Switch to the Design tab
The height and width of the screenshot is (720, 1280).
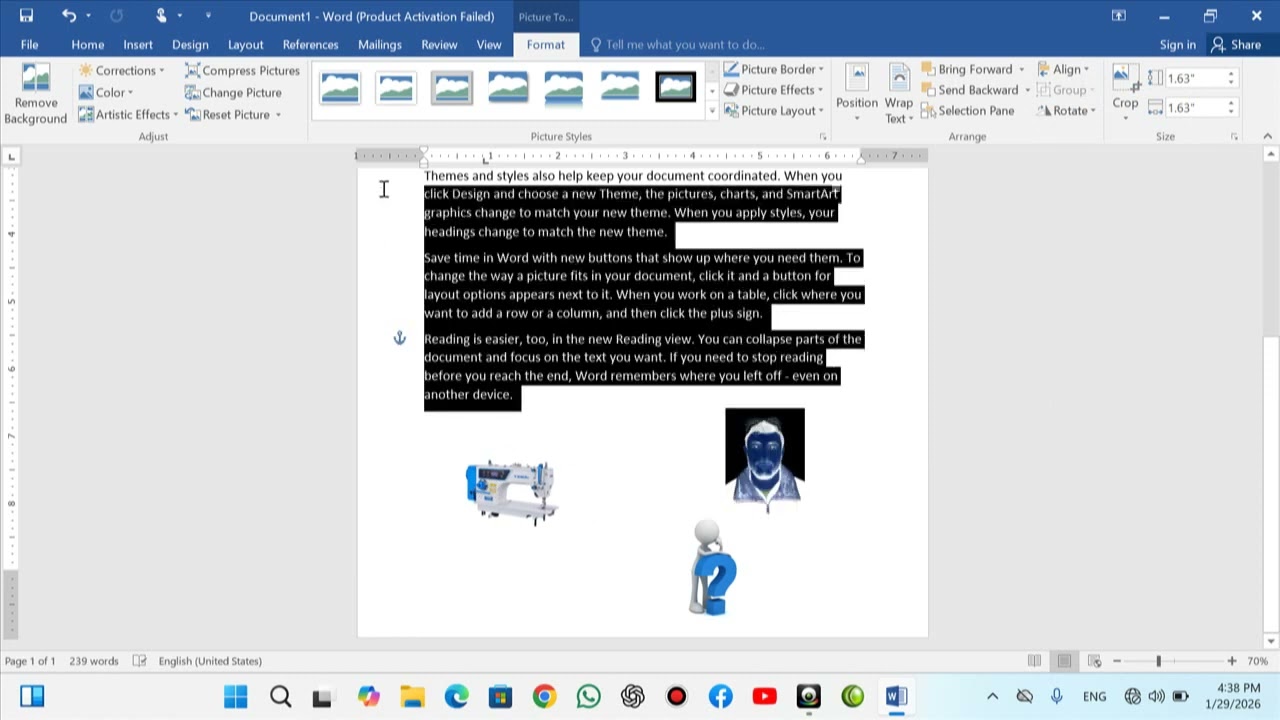[190, 44]
